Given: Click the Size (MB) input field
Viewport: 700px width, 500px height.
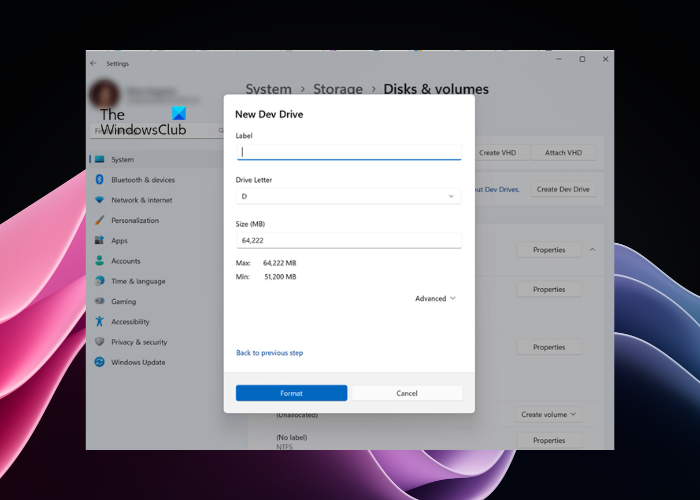Looking at the screenshot, I should tap(349, 240).
